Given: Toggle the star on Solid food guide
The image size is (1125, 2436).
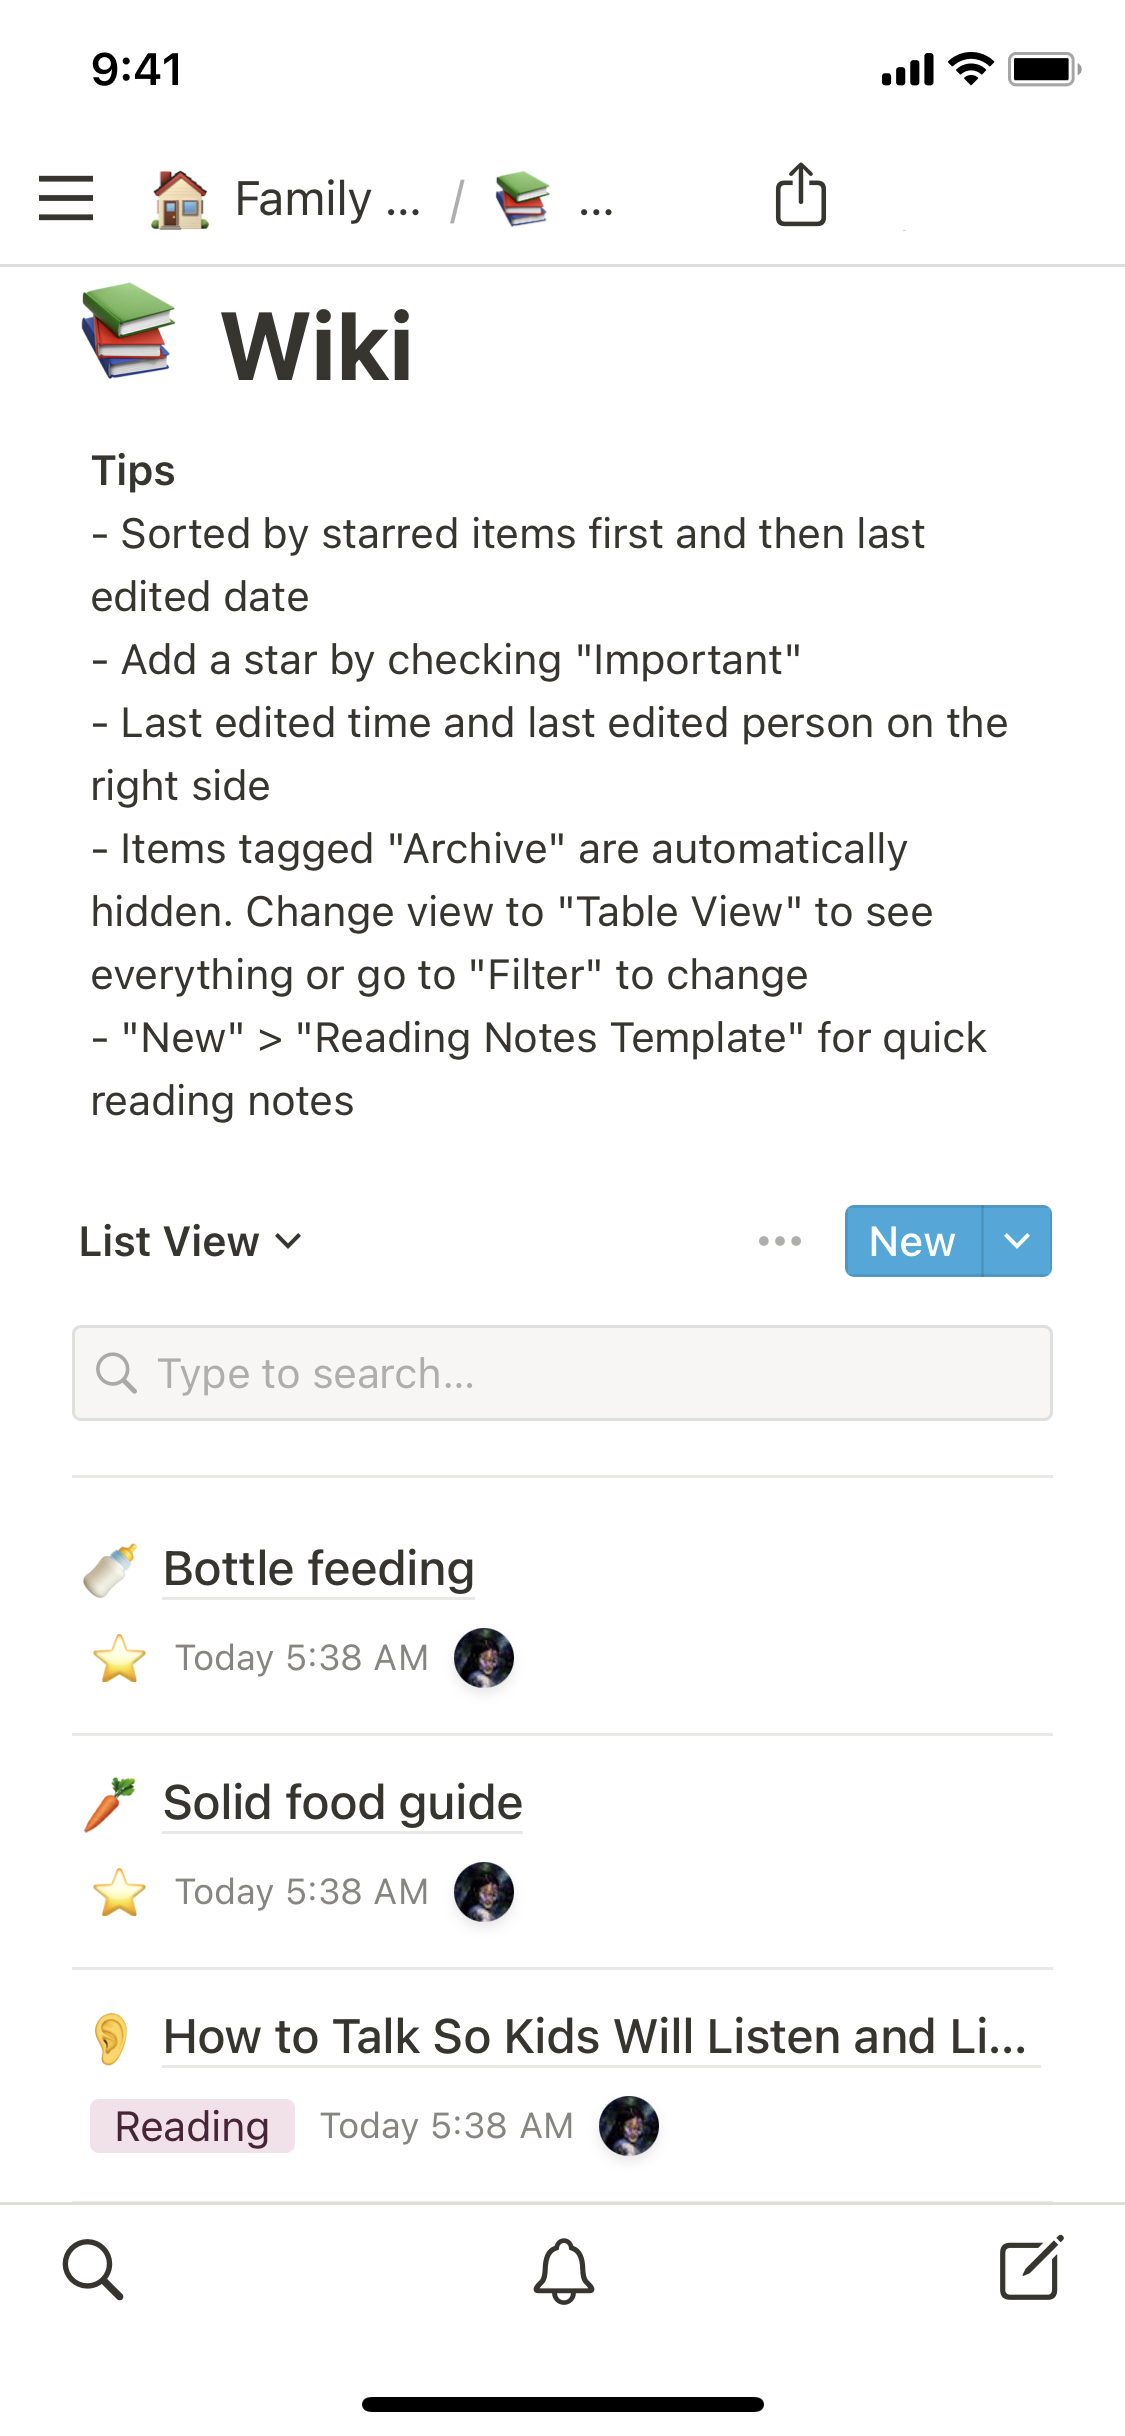Looking at the screenshot, I should point(119,1892).
